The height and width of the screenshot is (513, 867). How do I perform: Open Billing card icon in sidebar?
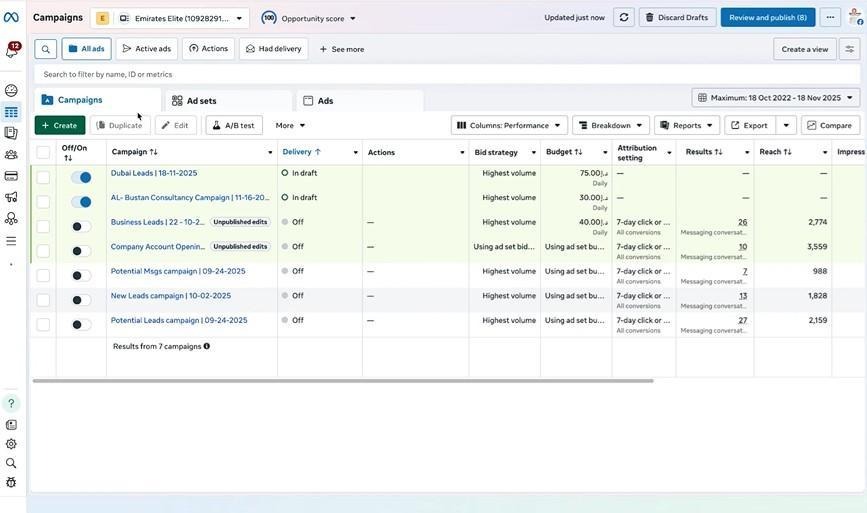pyautogui.click(x=11, y=176)
